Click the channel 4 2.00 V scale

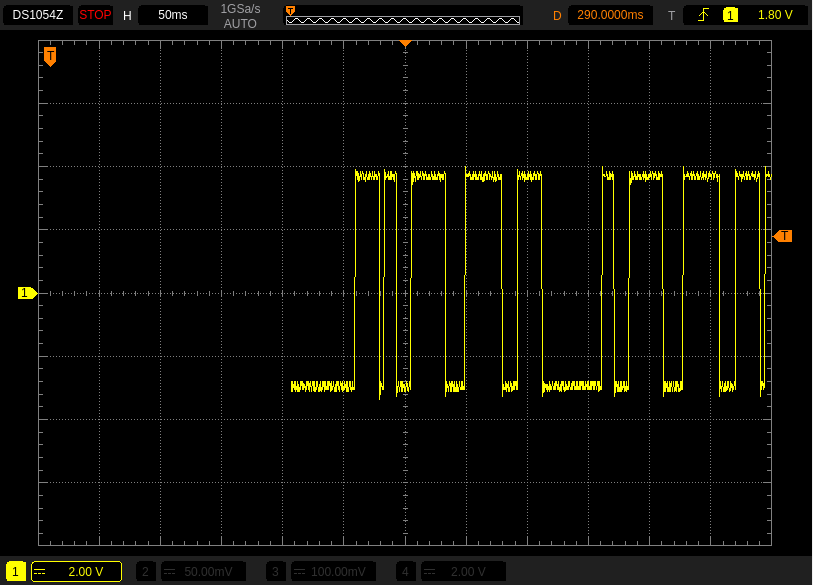[468, 572]
